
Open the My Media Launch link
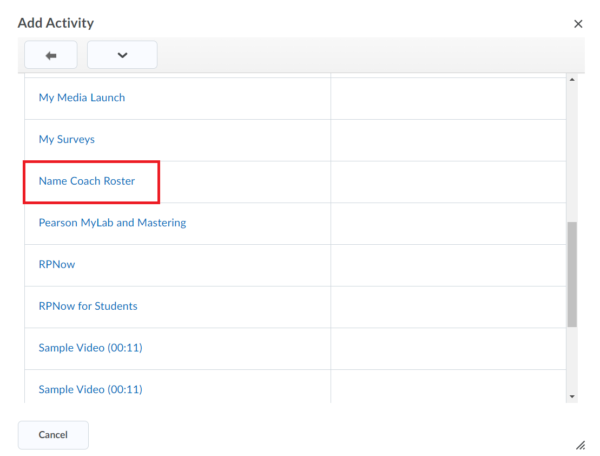click(x=81, y=98)
